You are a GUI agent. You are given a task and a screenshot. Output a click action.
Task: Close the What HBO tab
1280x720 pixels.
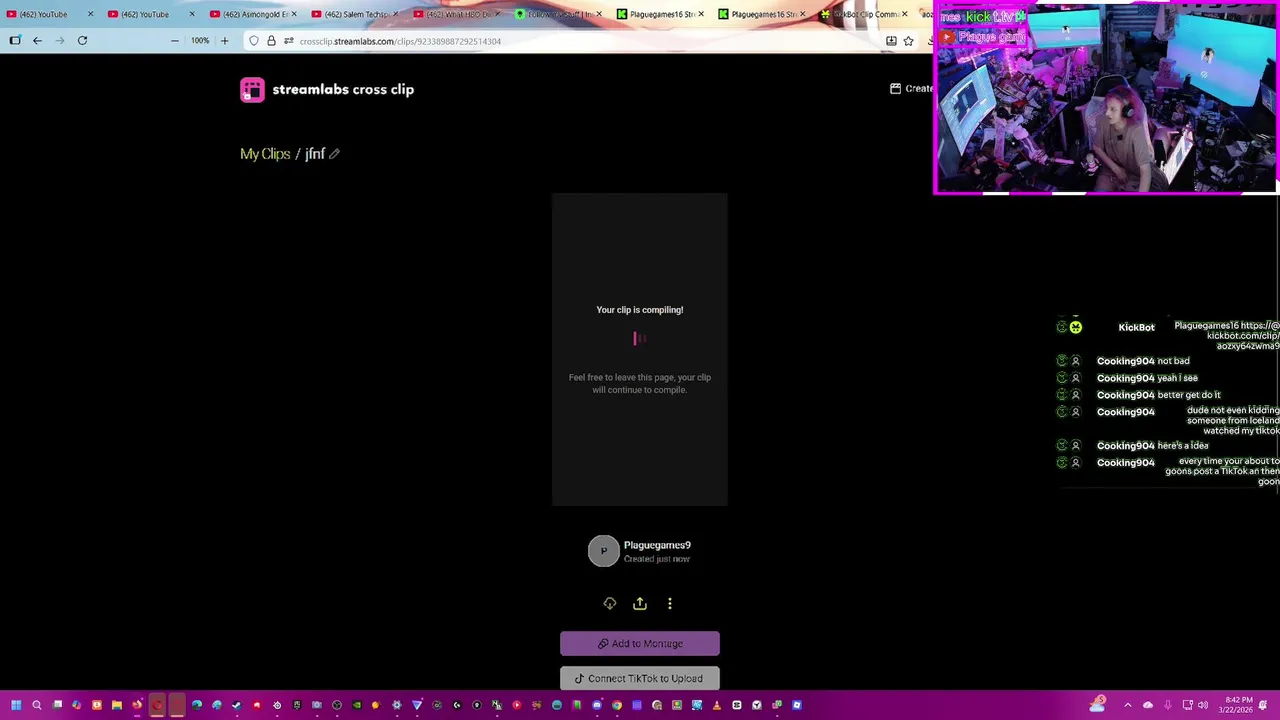[497, 14]
